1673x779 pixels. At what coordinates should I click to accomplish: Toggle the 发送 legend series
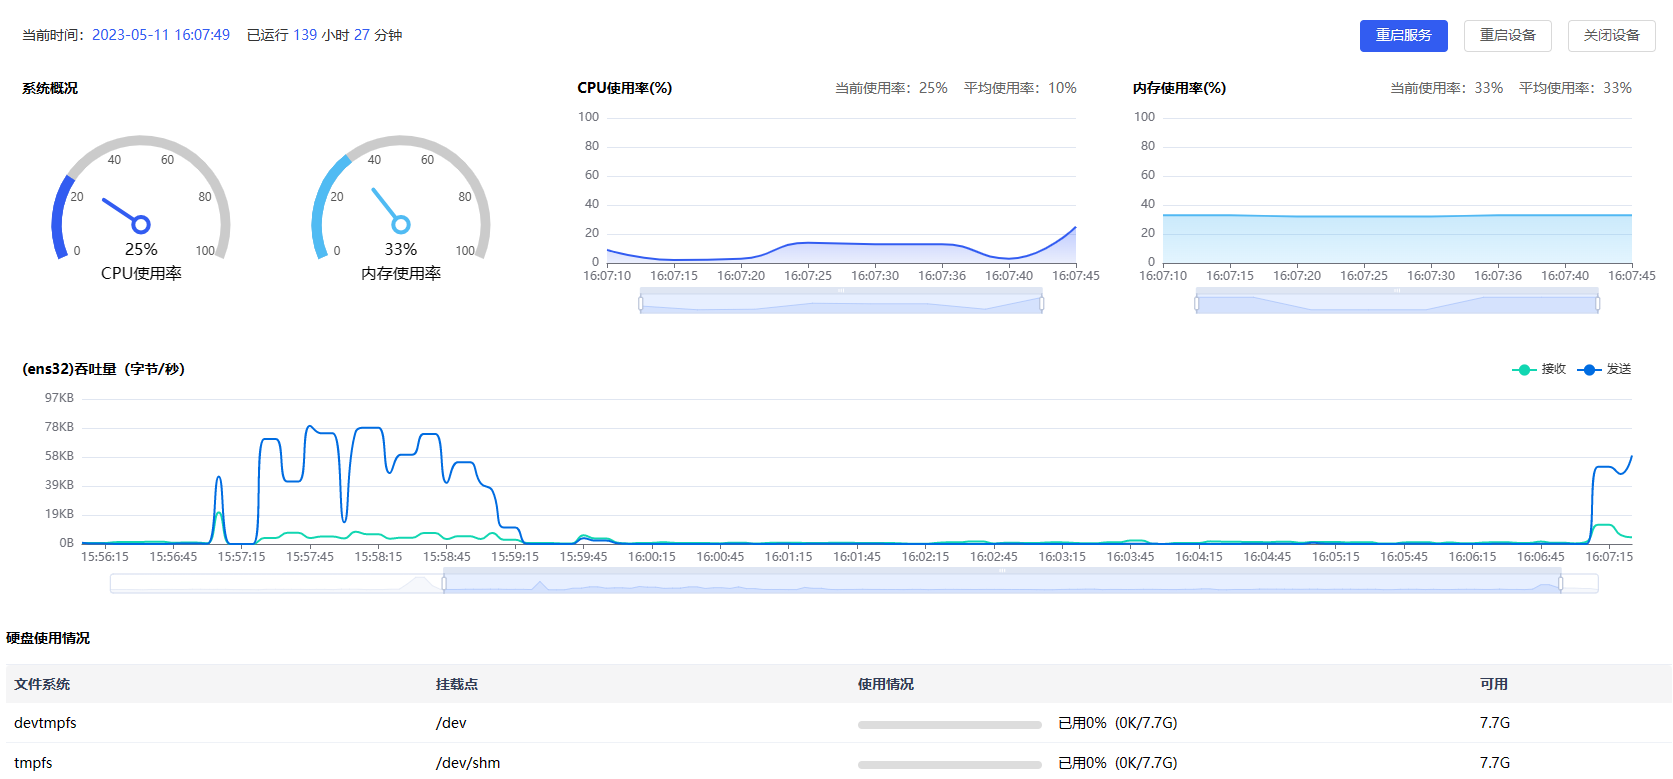pyautogui.click(x=1604, y=369)
